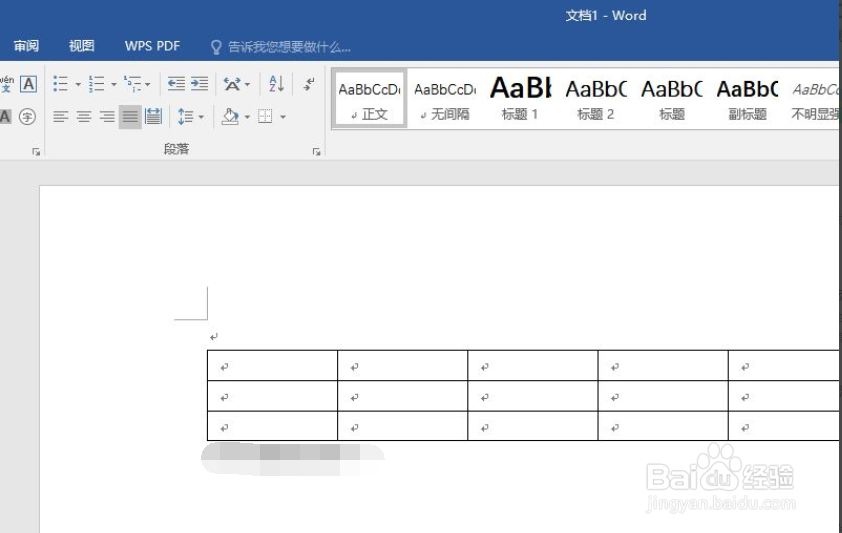Apply the 标题 style

point(671,99)
